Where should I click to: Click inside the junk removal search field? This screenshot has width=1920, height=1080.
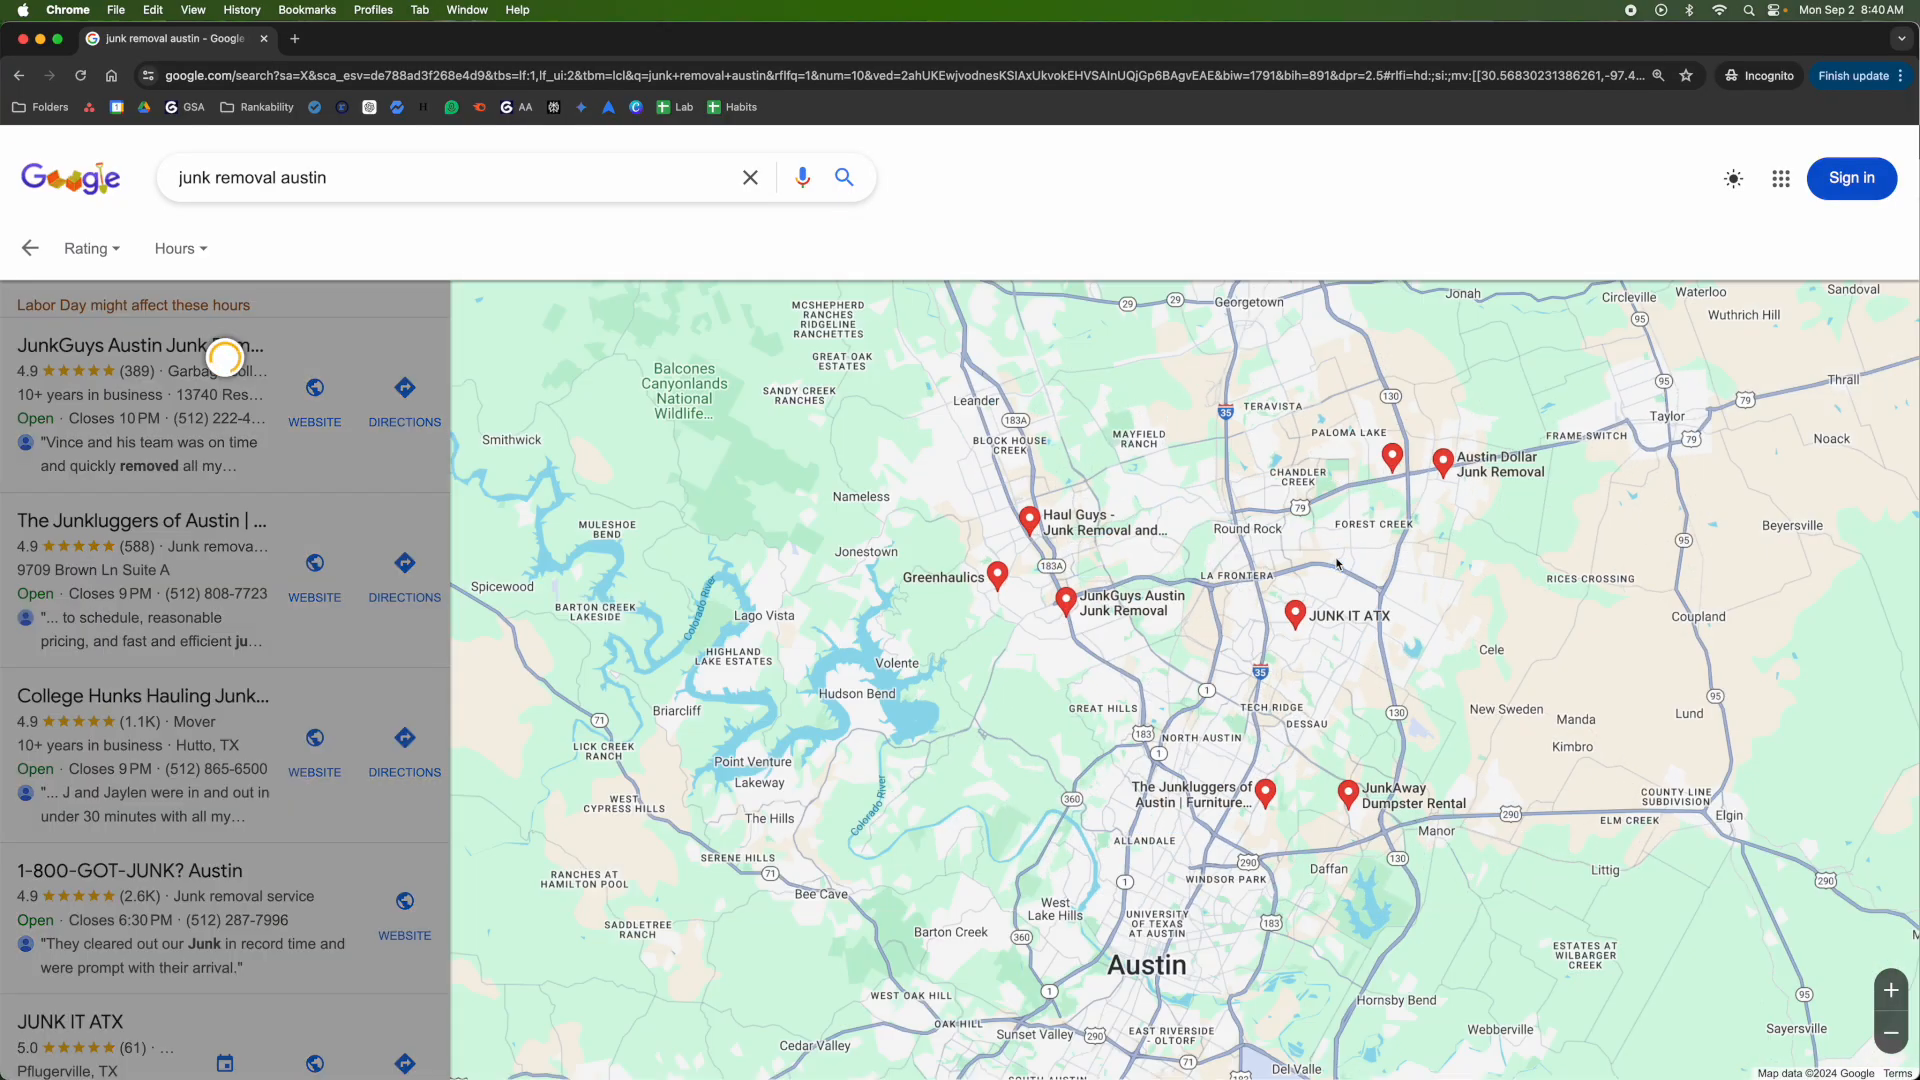click(x=450, y=178)
